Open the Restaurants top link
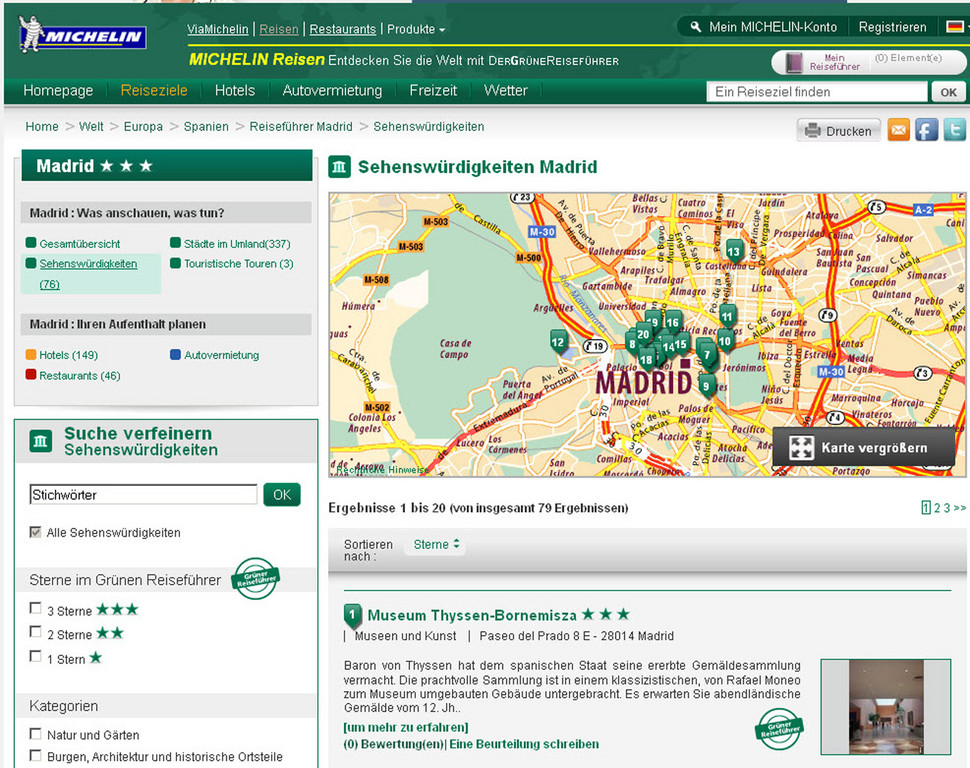The width and height of the screenshot is (970, 768). [x=343, y=29]
